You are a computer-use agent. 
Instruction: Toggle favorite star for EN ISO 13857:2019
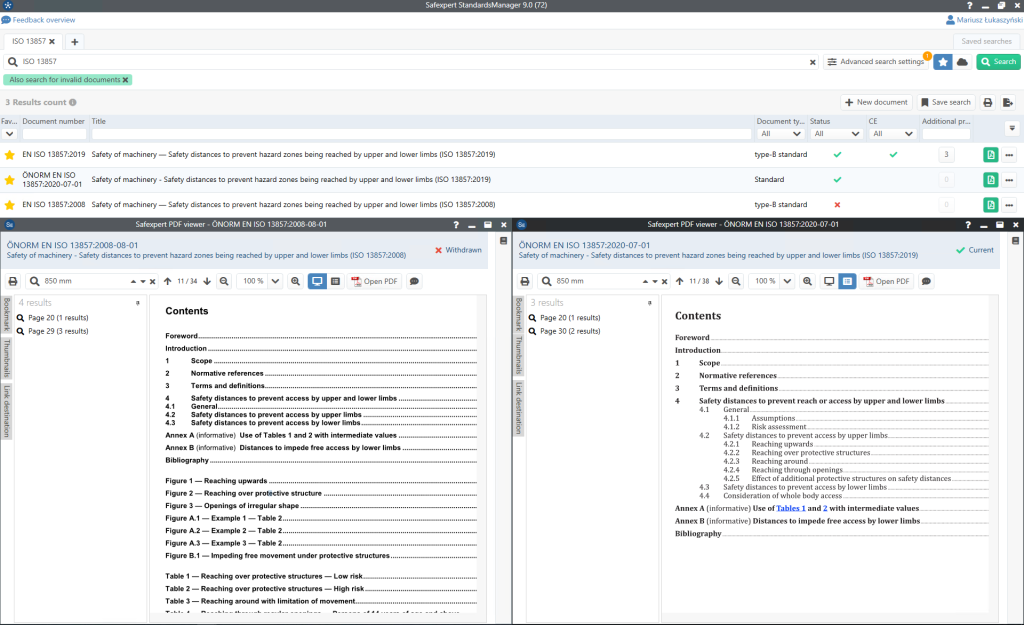(x=9, y=155)
